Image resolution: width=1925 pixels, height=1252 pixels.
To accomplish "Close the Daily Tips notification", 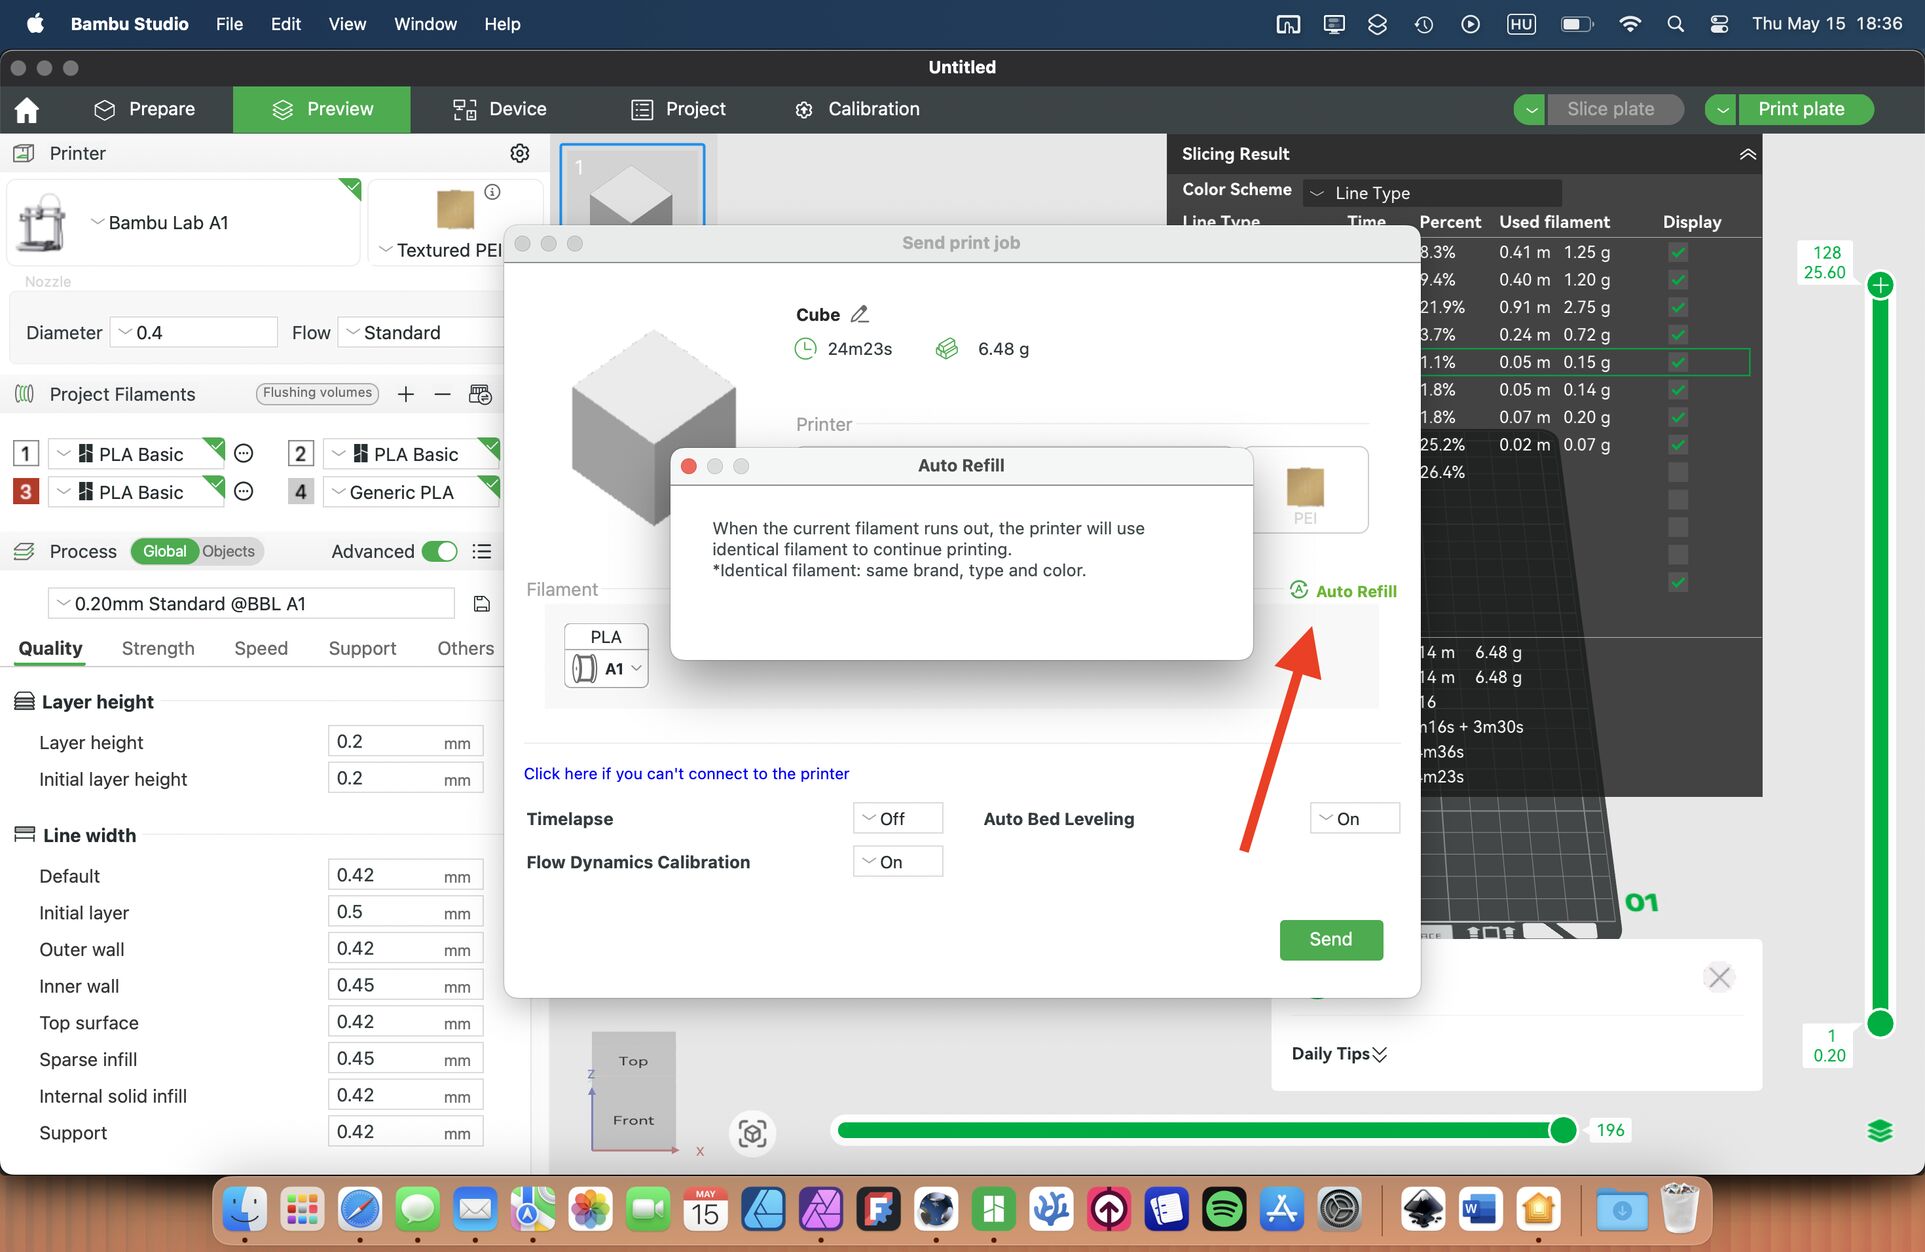I will coord(1719,977).
